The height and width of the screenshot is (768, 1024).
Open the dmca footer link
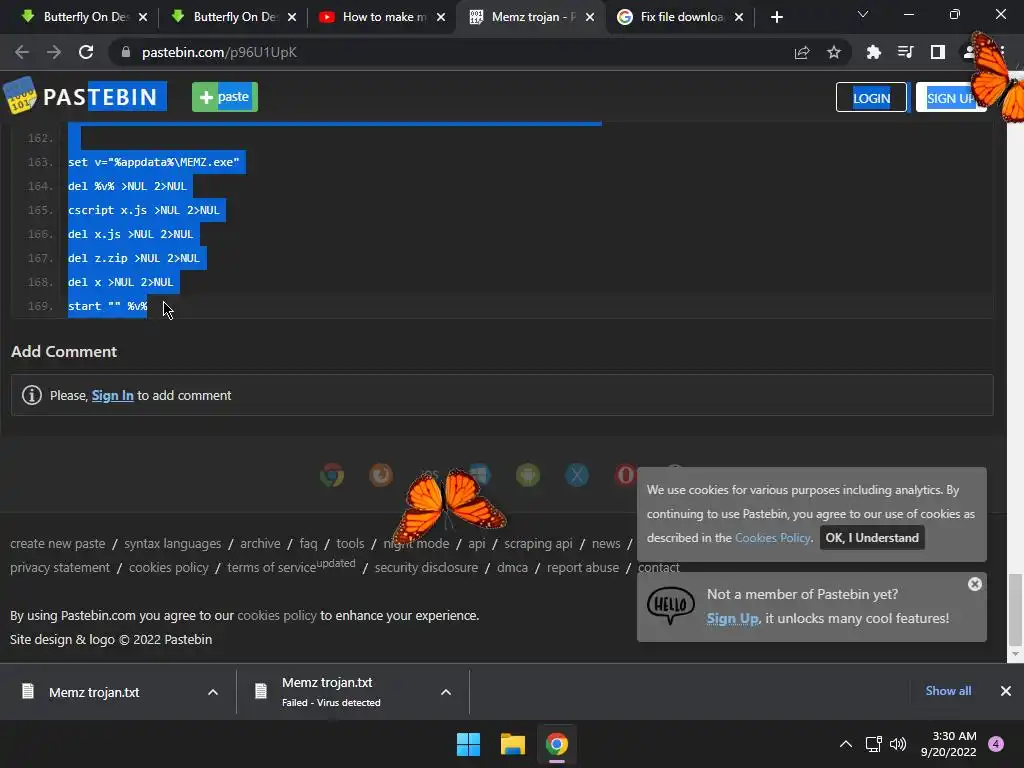click(x=512, y=568)
